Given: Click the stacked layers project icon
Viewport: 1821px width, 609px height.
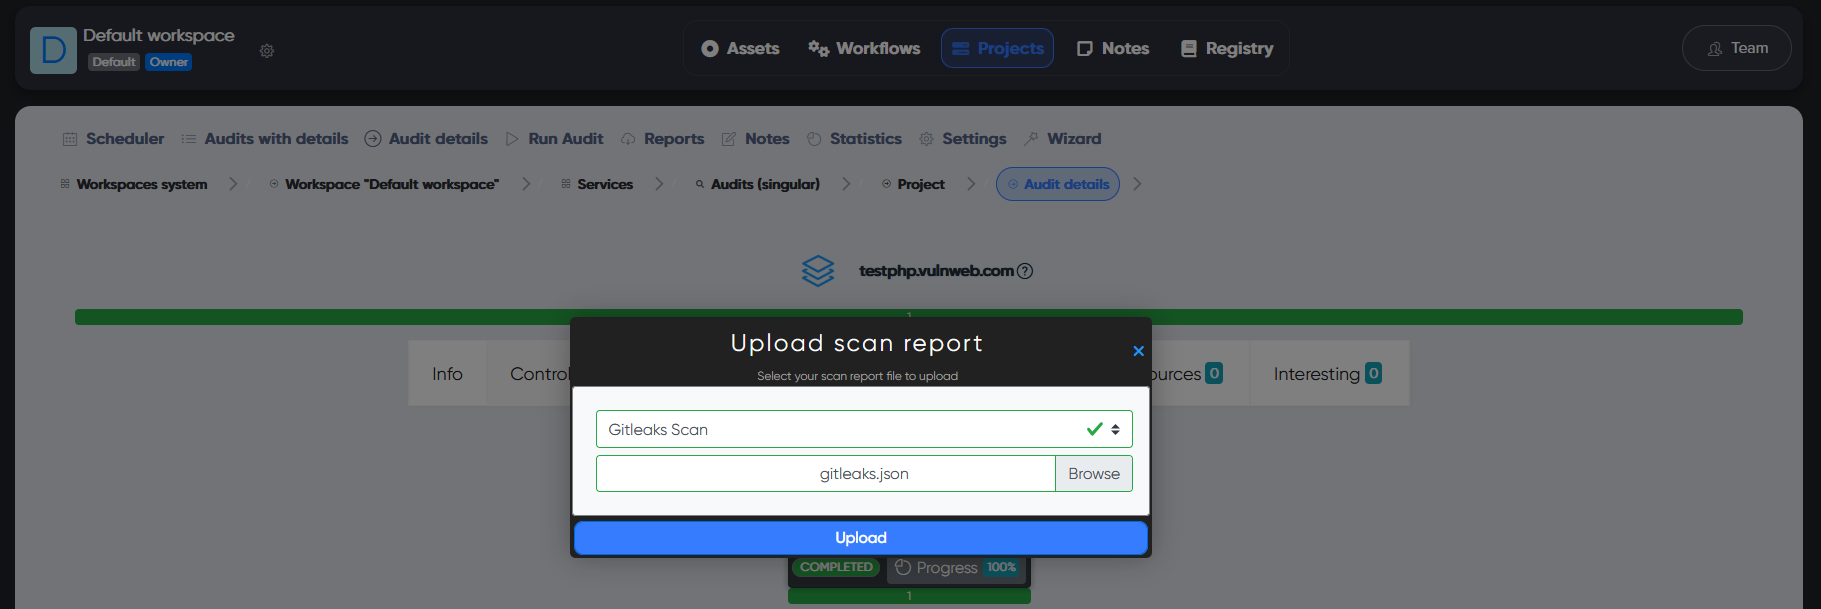Looking at the screenshot, I should tap(817, 271).
